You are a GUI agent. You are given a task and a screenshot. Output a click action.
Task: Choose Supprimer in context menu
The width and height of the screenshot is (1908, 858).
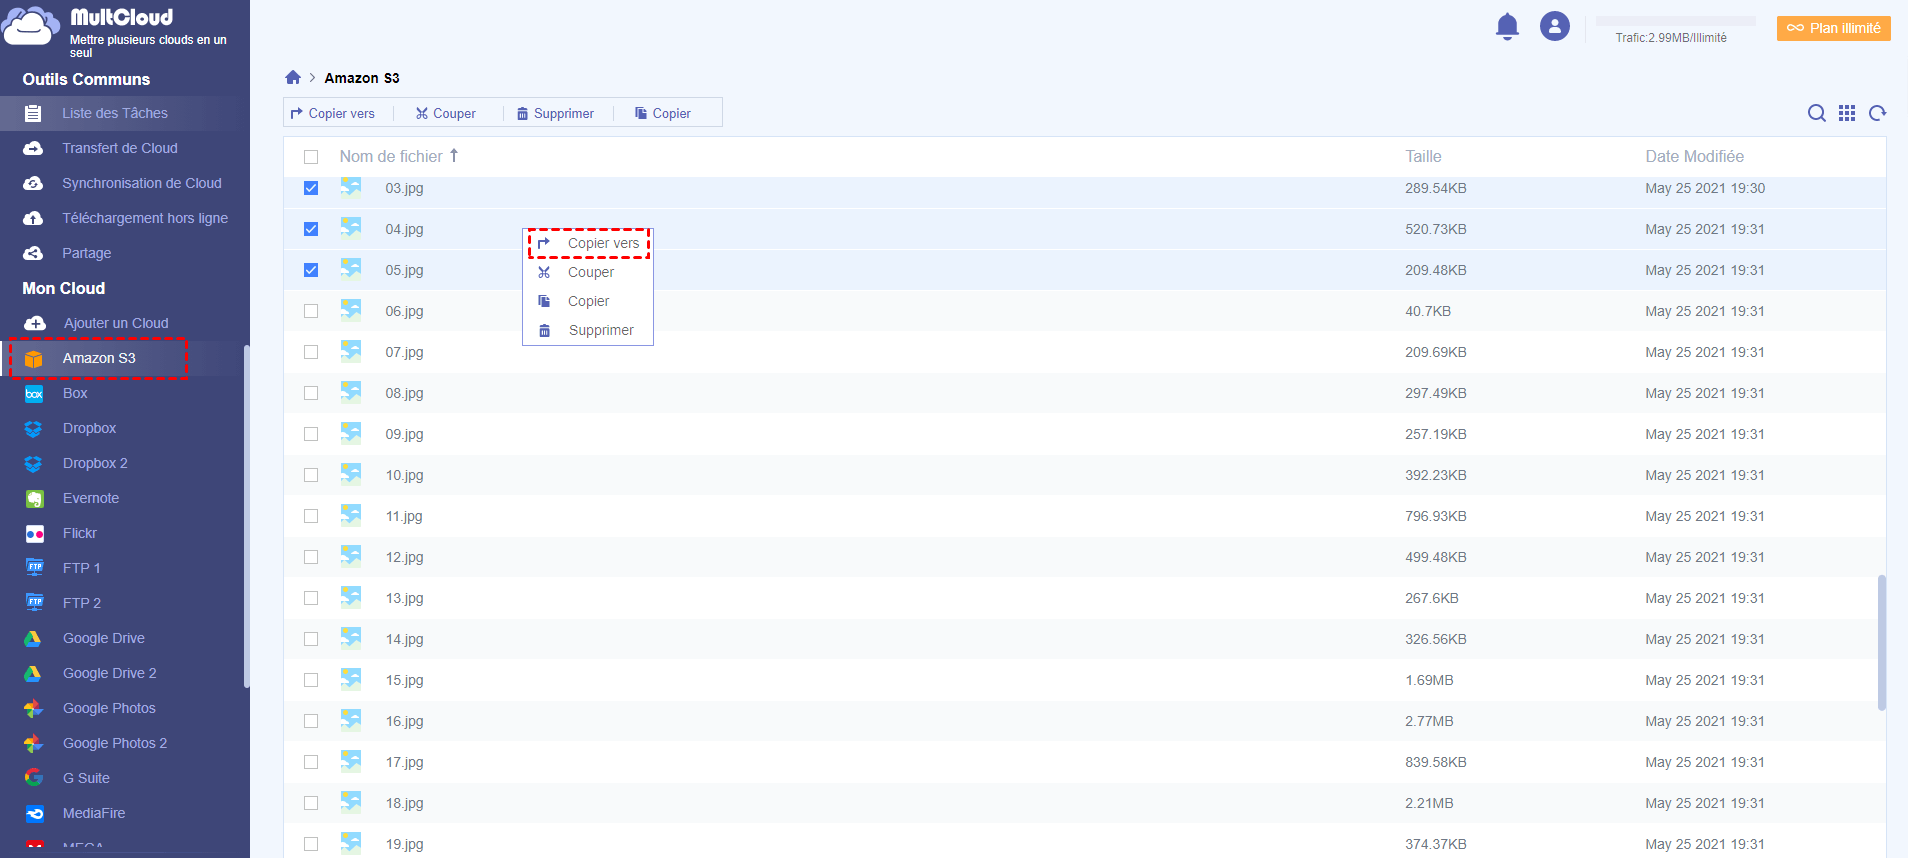(588, 330)
